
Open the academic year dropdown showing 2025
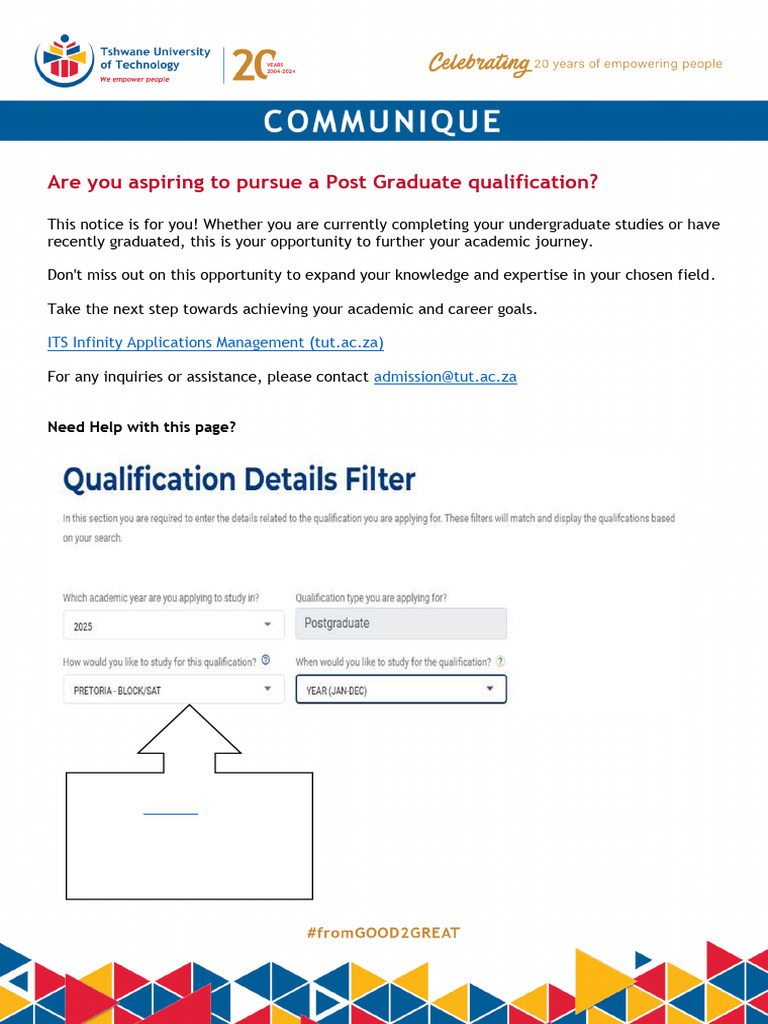174,625
